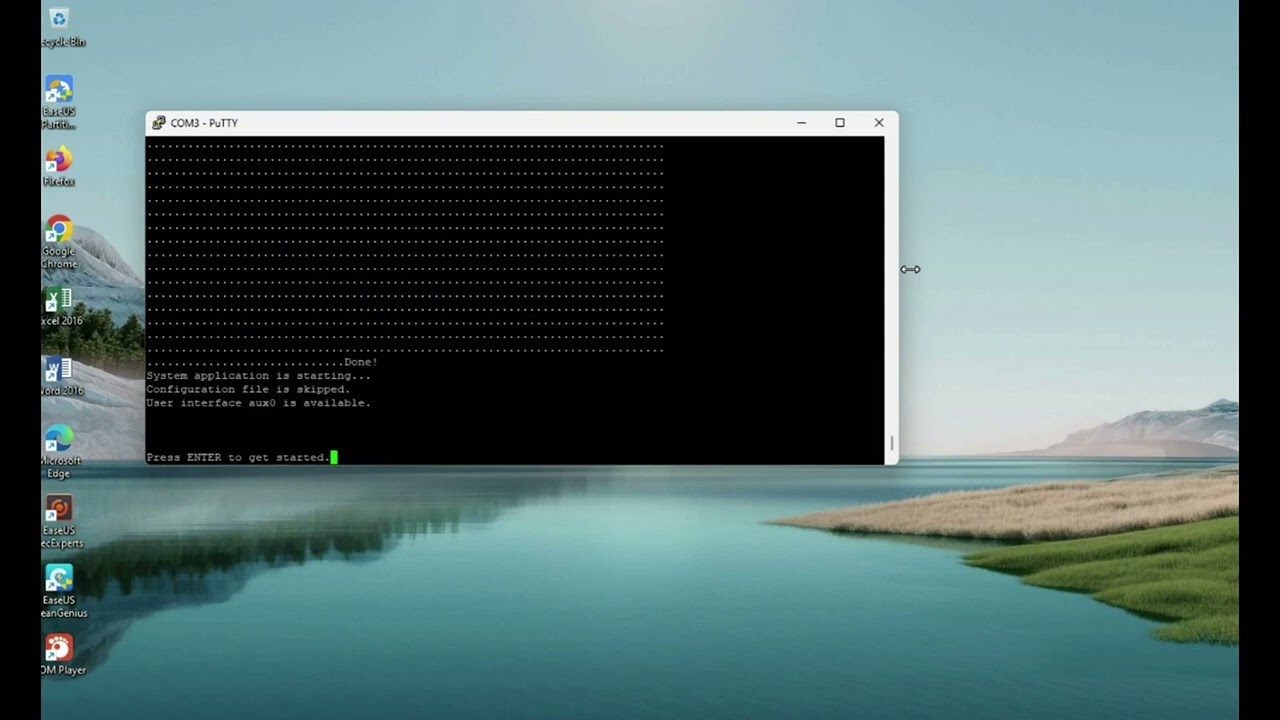Click "System application is starting..." line
Screen dimensions: 1280x720
point(258,376)
